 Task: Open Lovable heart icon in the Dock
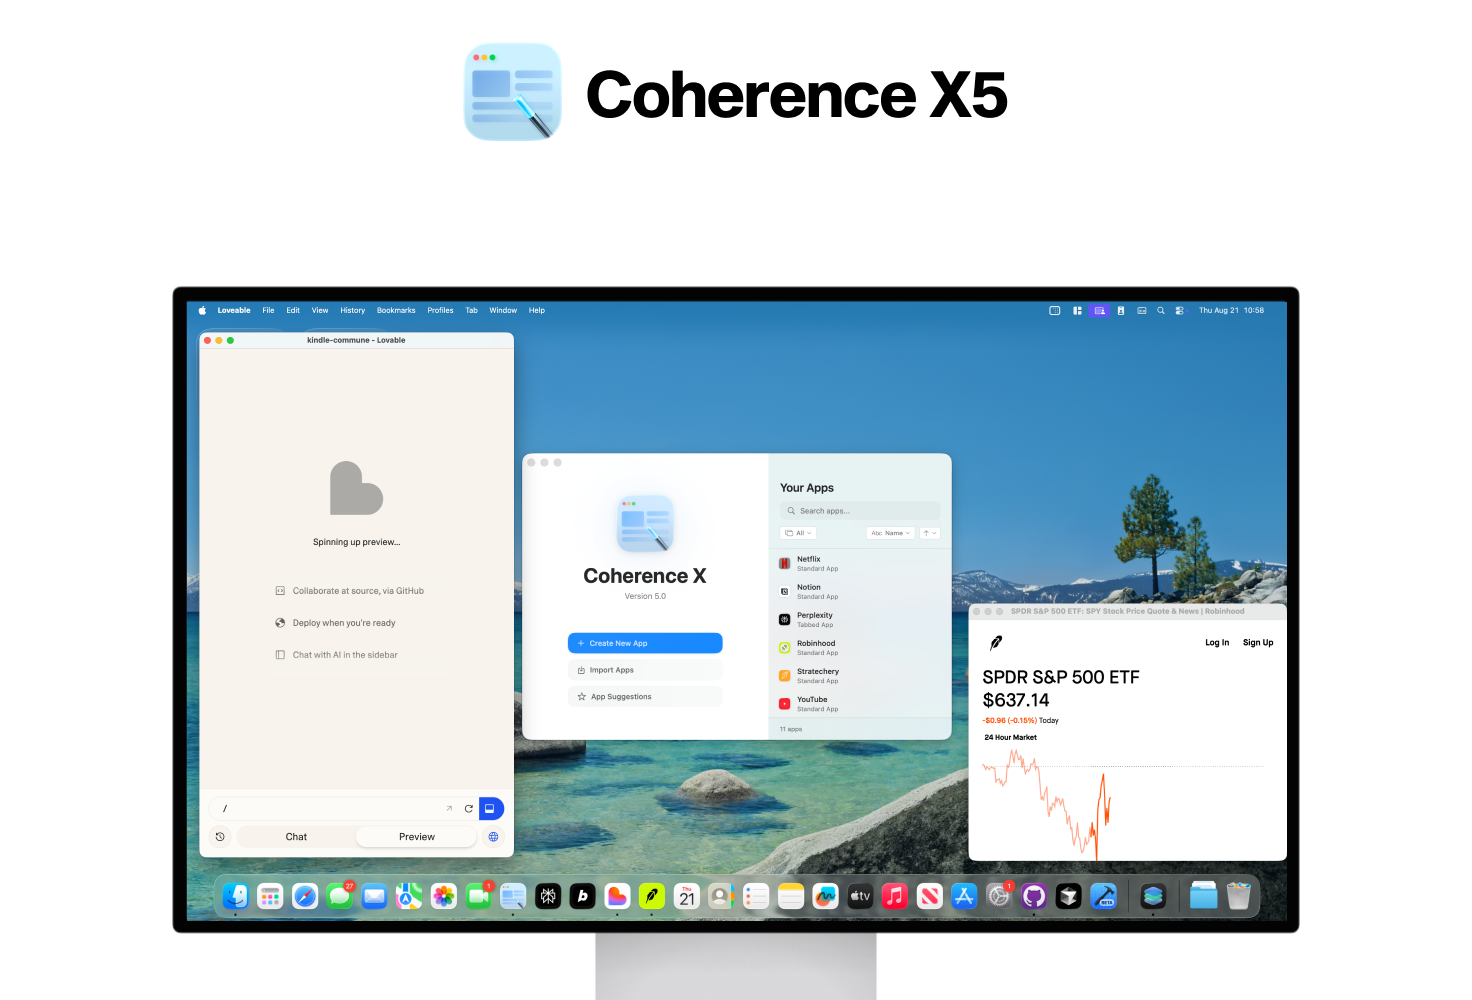tap(617, 897)
